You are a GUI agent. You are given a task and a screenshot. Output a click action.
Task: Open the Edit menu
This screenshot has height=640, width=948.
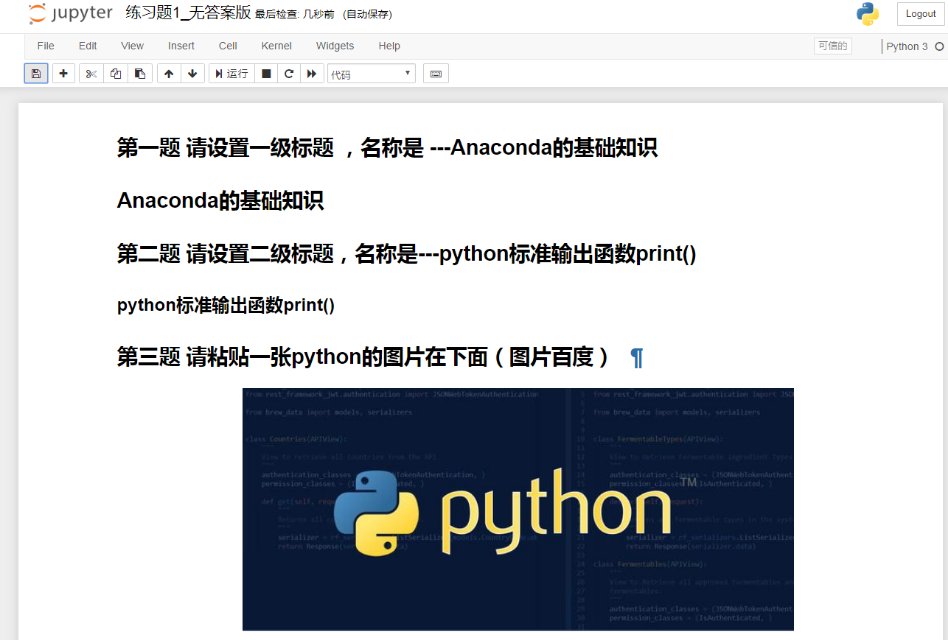click(x=88, y=46)
